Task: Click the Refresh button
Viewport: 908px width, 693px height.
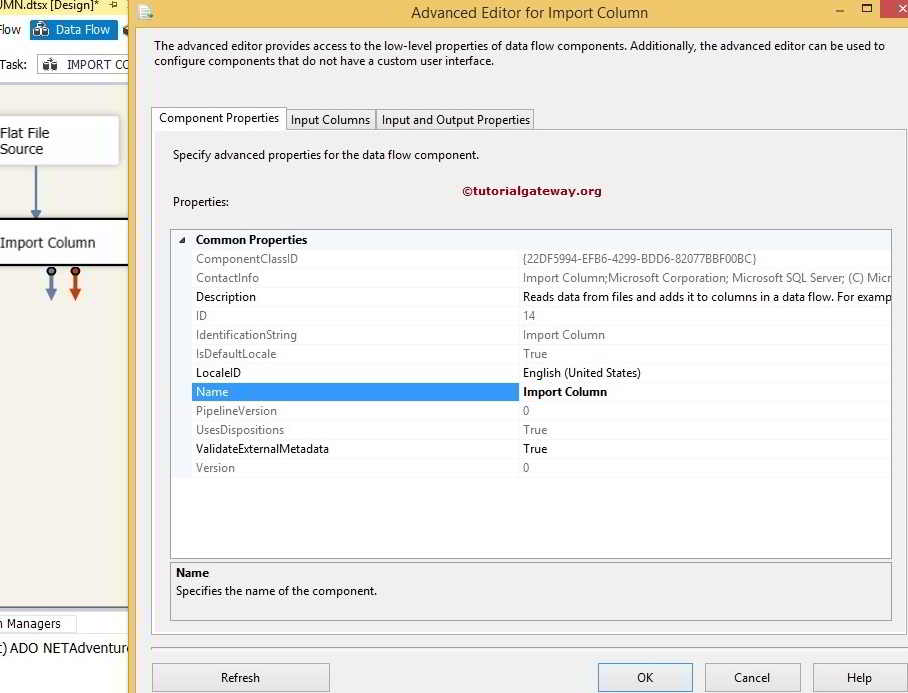Action: [x=239, y=677]
